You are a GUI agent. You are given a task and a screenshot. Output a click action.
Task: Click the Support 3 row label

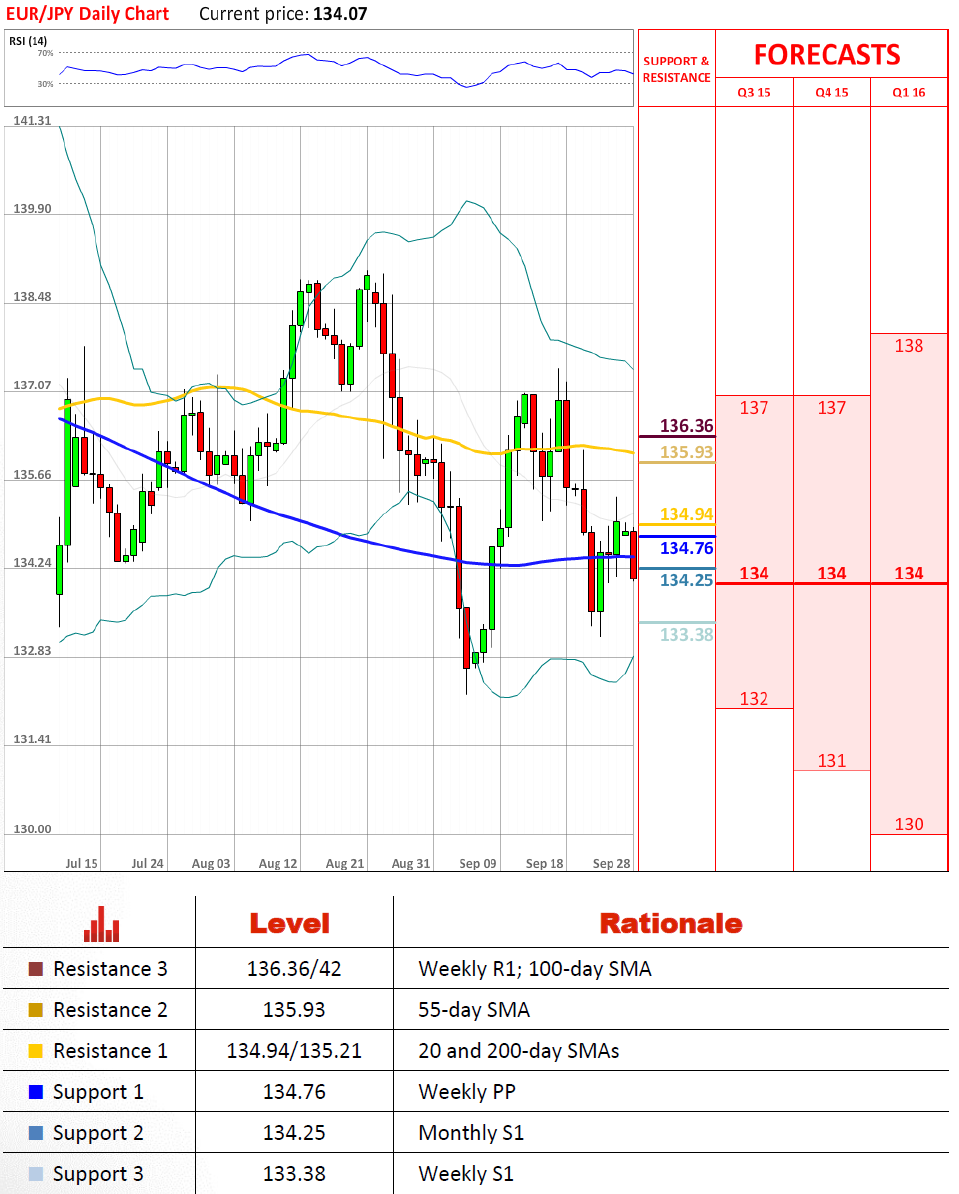coord(98,1174)
